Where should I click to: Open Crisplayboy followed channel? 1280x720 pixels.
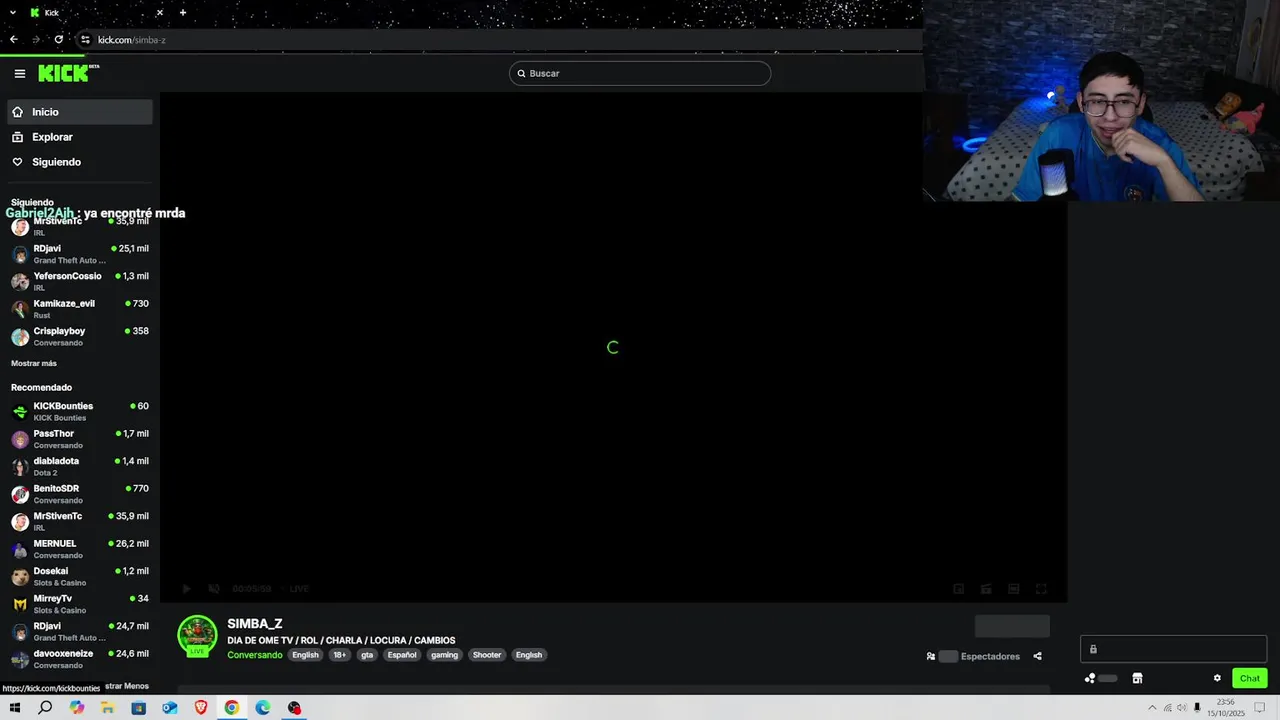(x=80, y=336)
